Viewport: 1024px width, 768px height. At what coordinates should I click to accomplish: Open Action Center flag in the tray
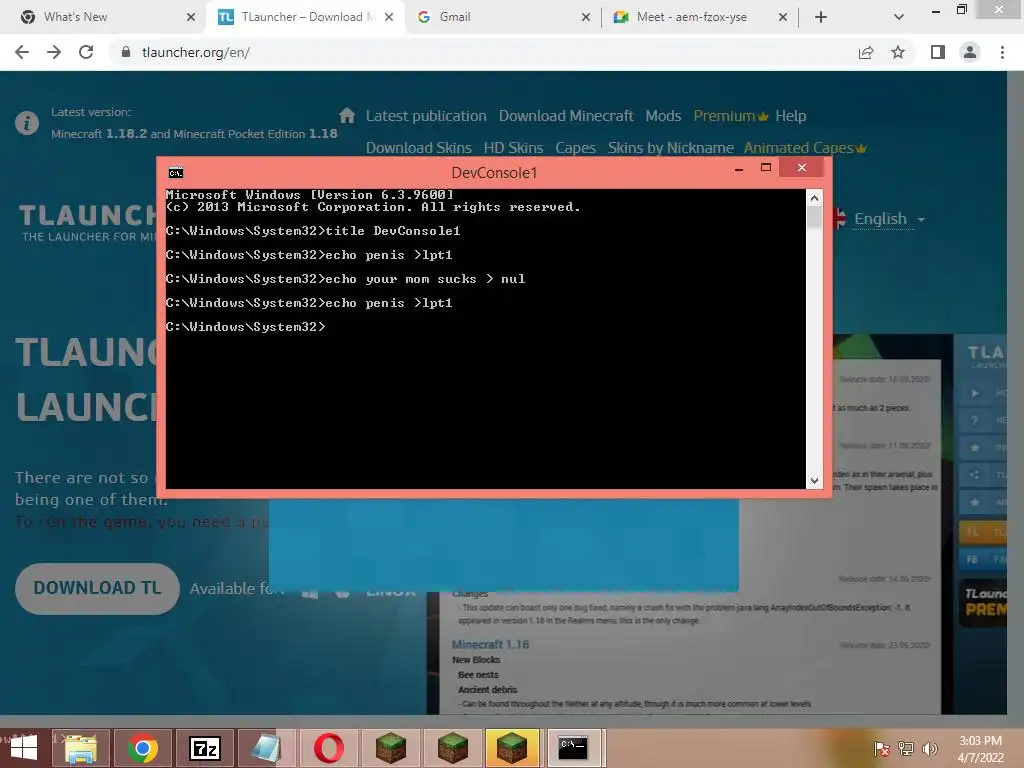(x=881, y=749)
